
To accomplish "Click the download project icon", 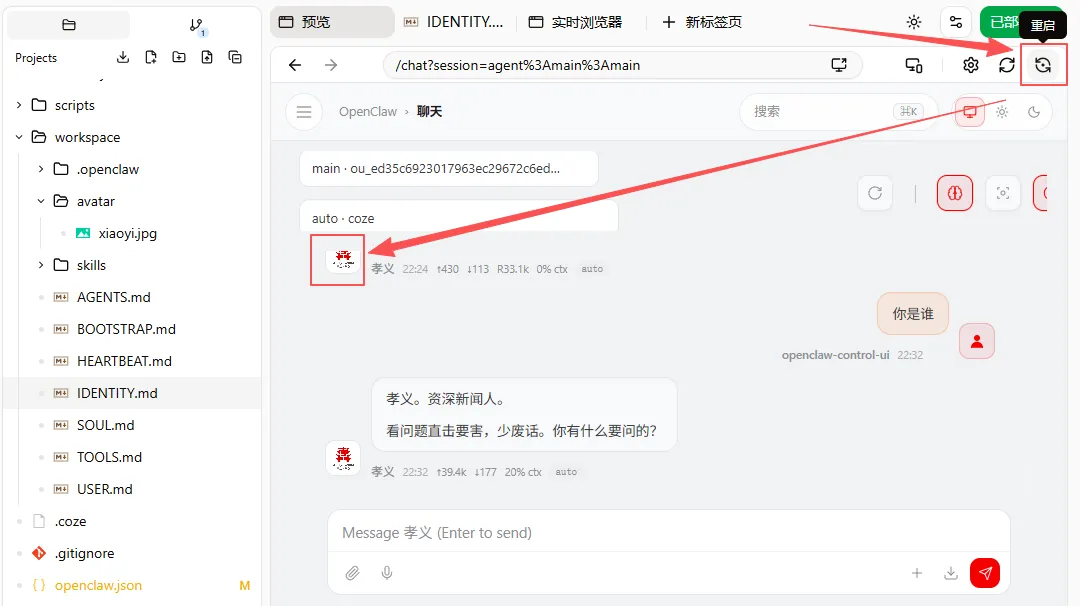I will point(123,57).
